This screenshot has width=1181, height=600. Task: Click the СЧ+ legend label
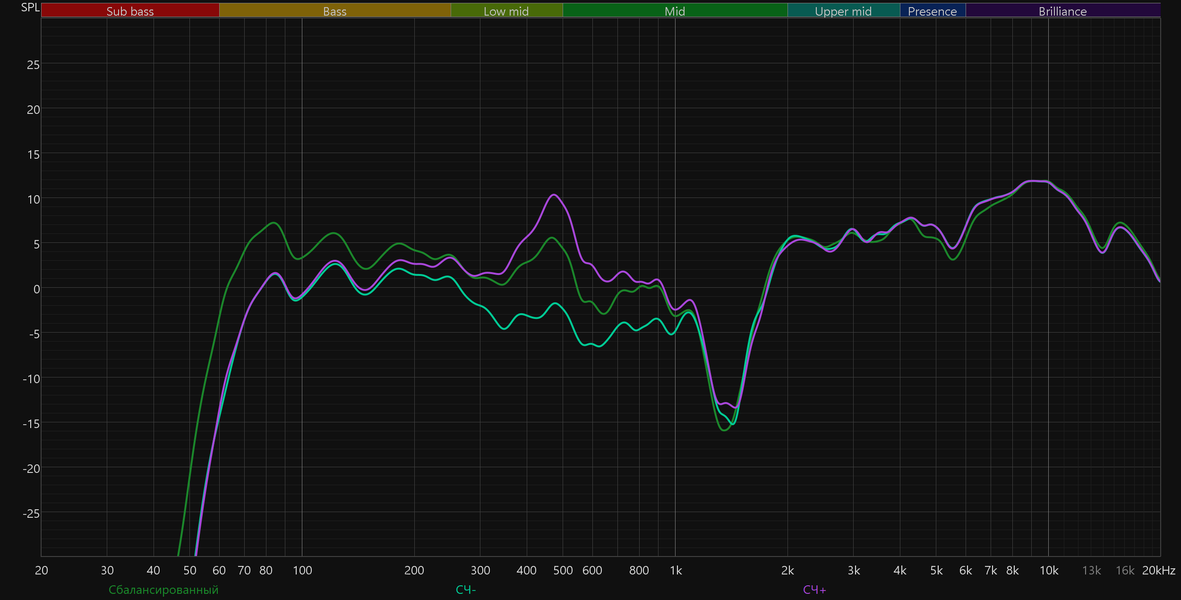tap(815, 590)
